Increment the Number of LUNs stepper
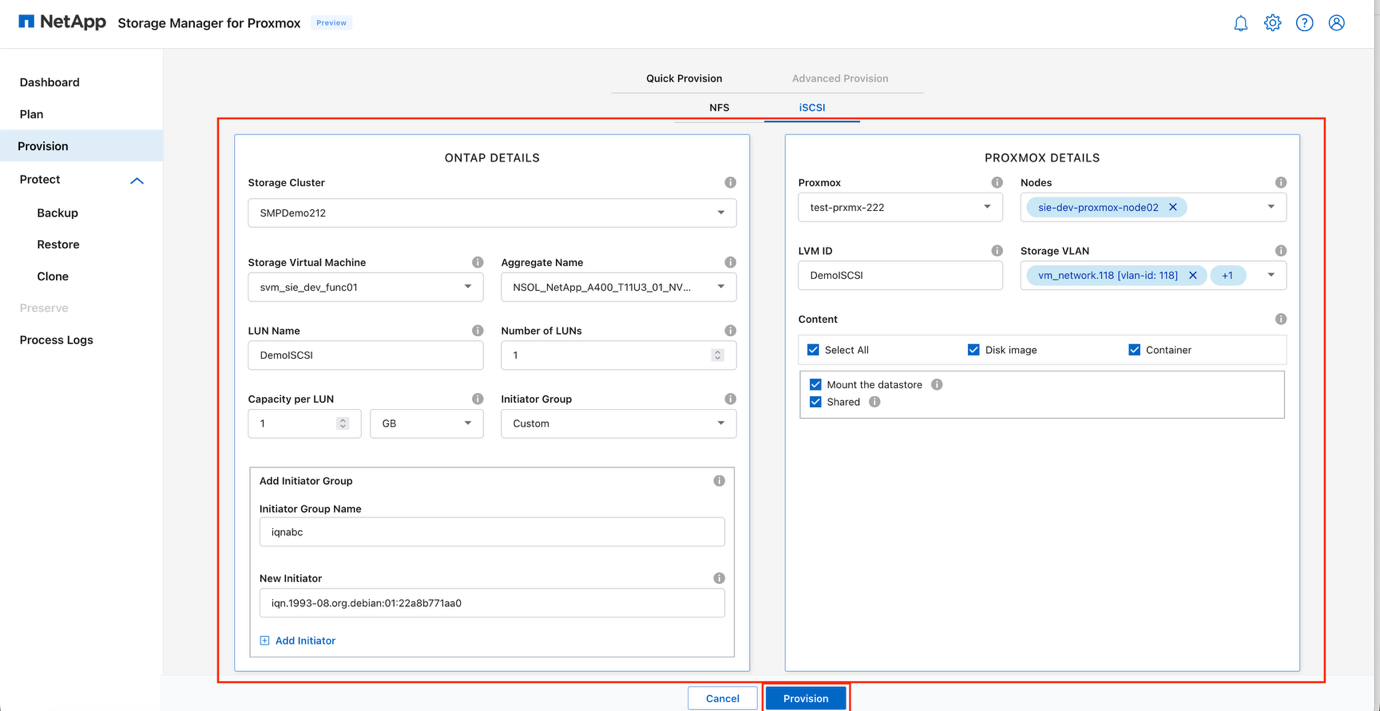This screenshot has height=711, width=1380. coord(716,351)
